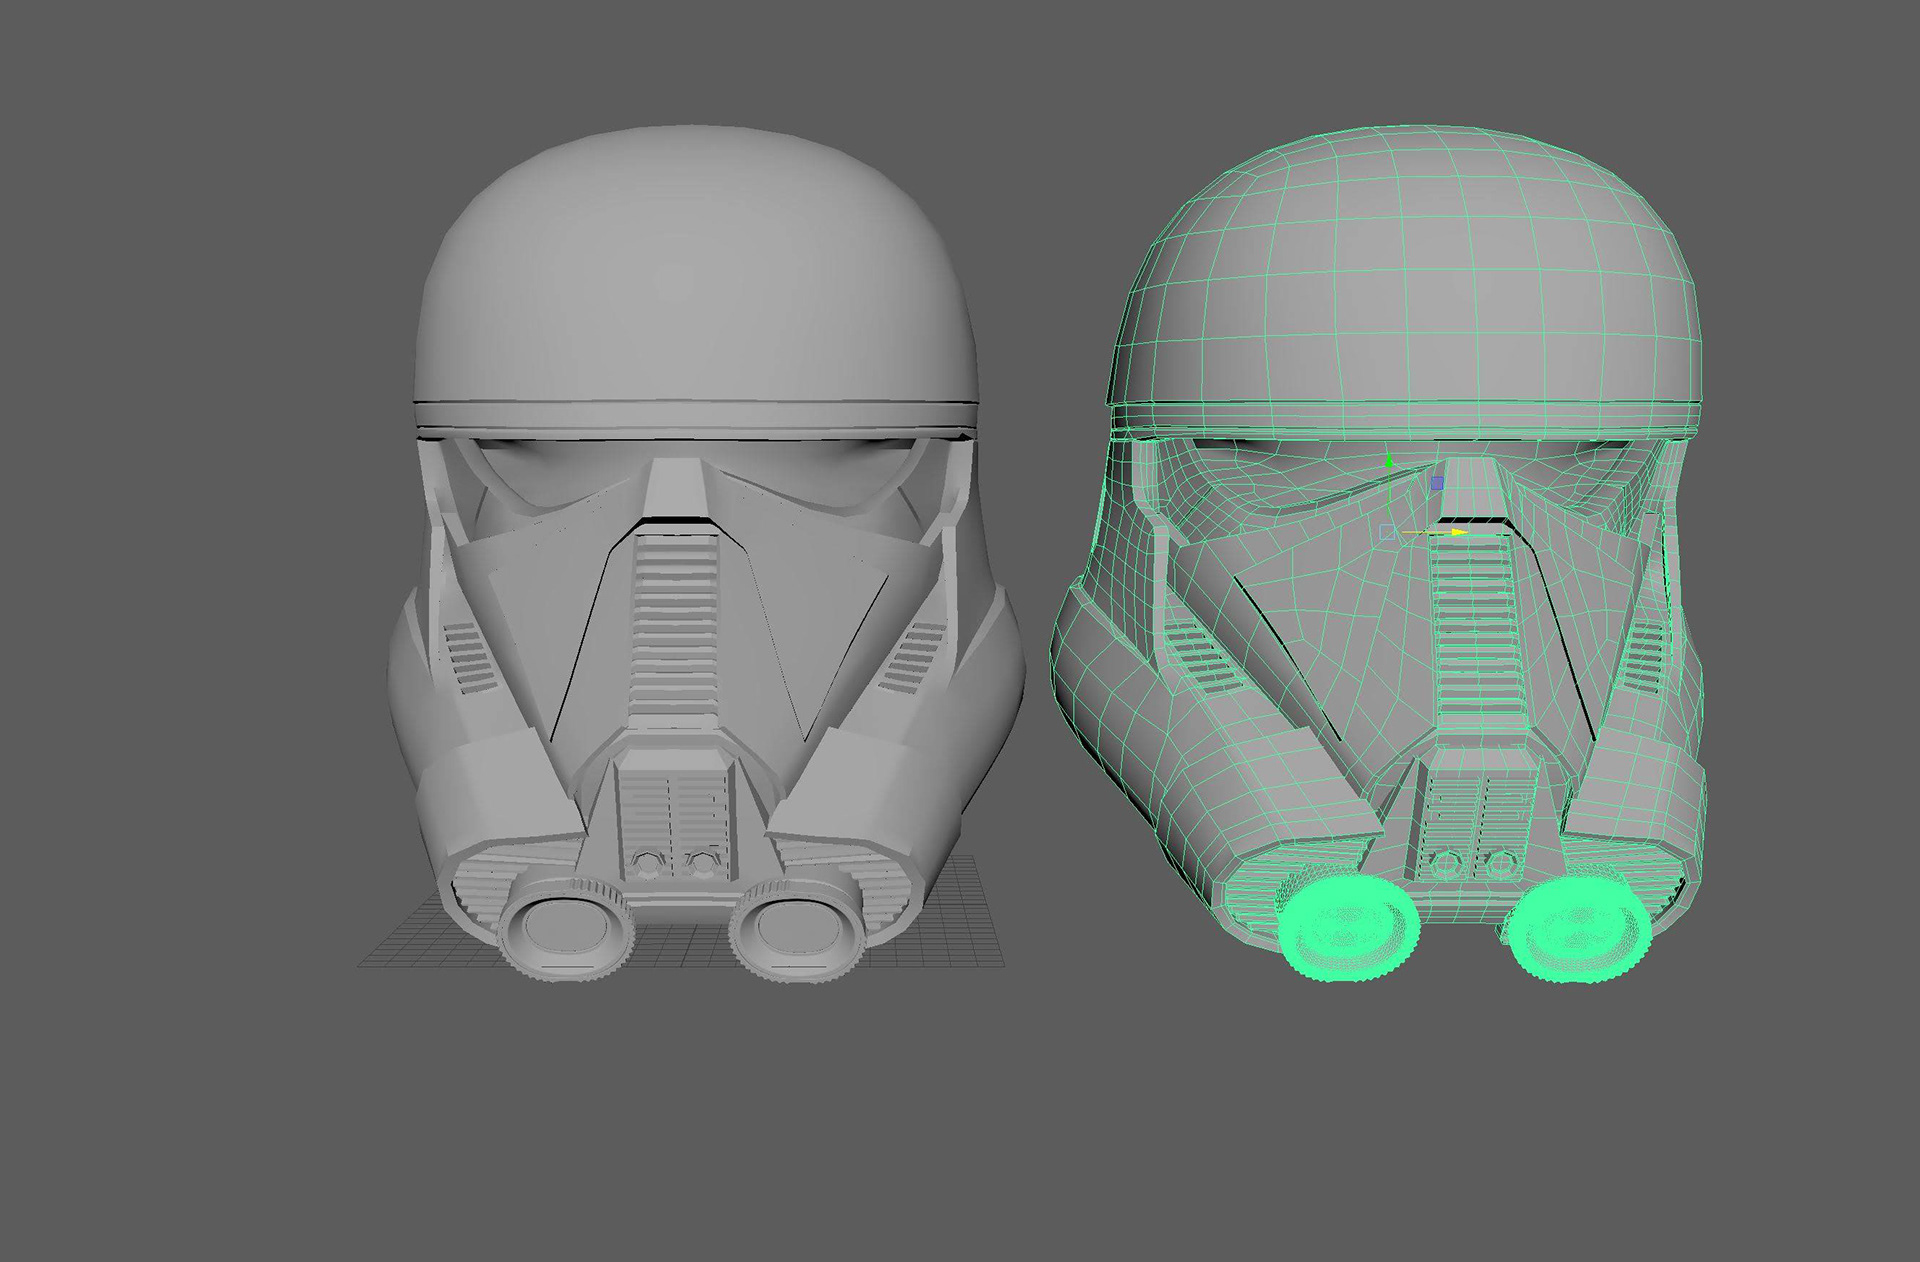Viewport: 1920px width, 1262px height.
Task: Click the light-blue center square of the move manipulator
Action: pyautogui.click(x=1387, y=532)
